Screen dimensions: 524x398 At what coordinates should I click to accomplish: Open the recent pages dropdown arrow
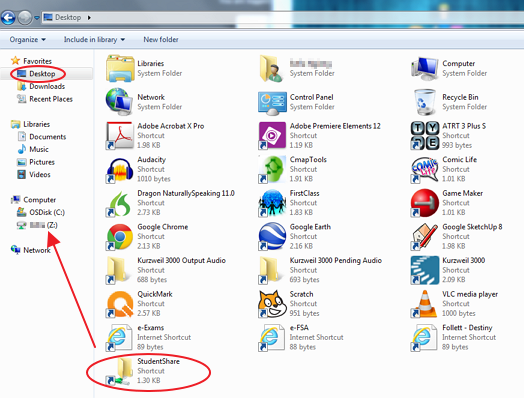pos(37,17)
